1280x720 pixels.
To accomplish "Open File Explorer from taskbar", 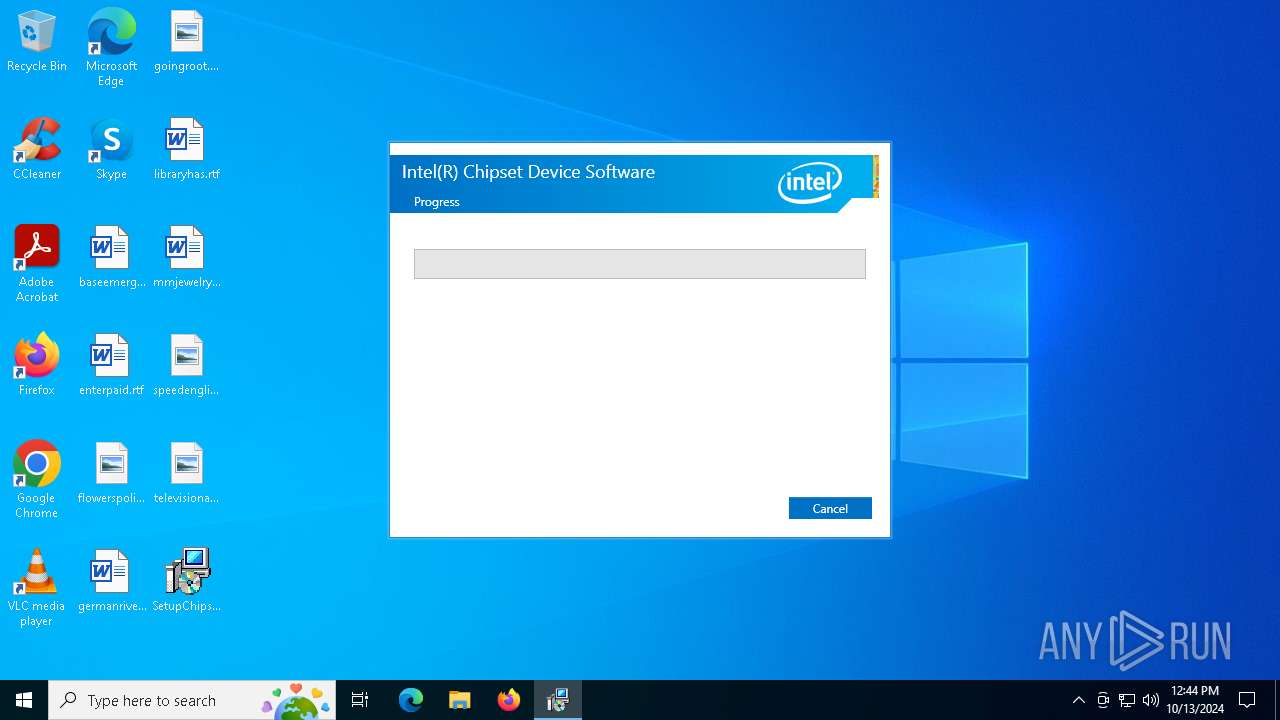I will click(460, 700).
